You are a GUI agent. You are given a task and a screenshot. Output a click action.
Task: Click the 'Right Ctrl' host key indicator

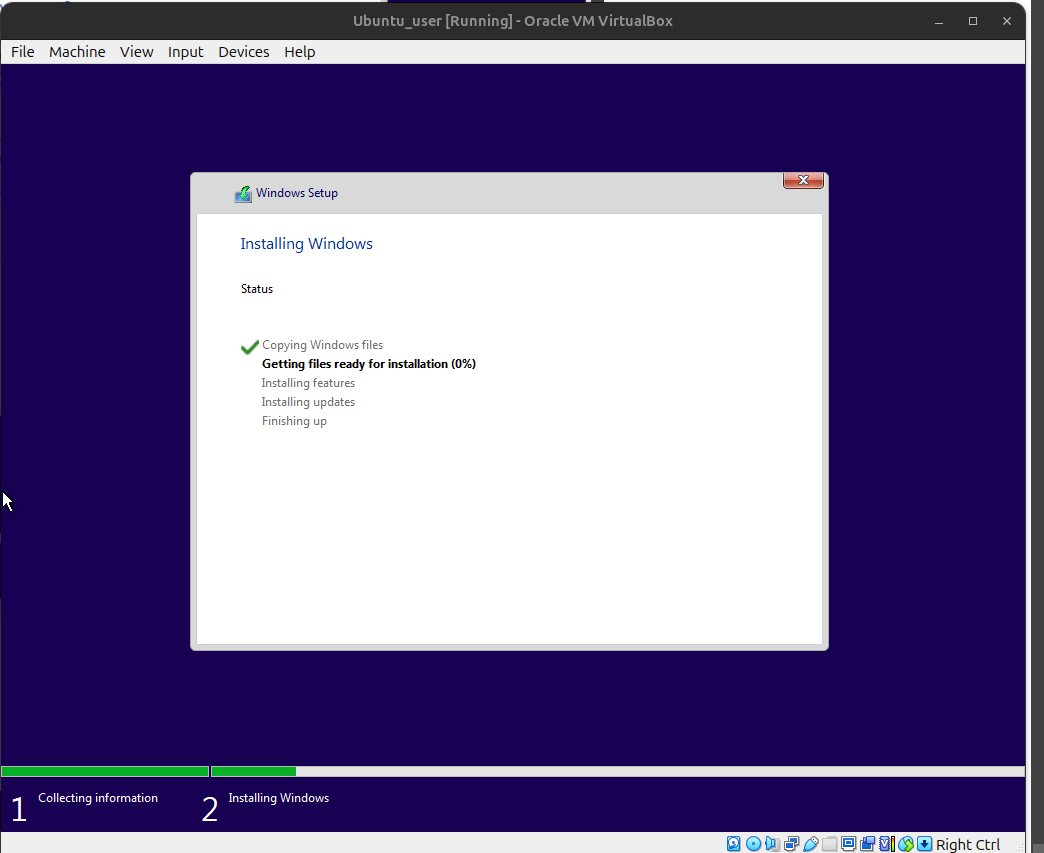click(x=968, y=844)
